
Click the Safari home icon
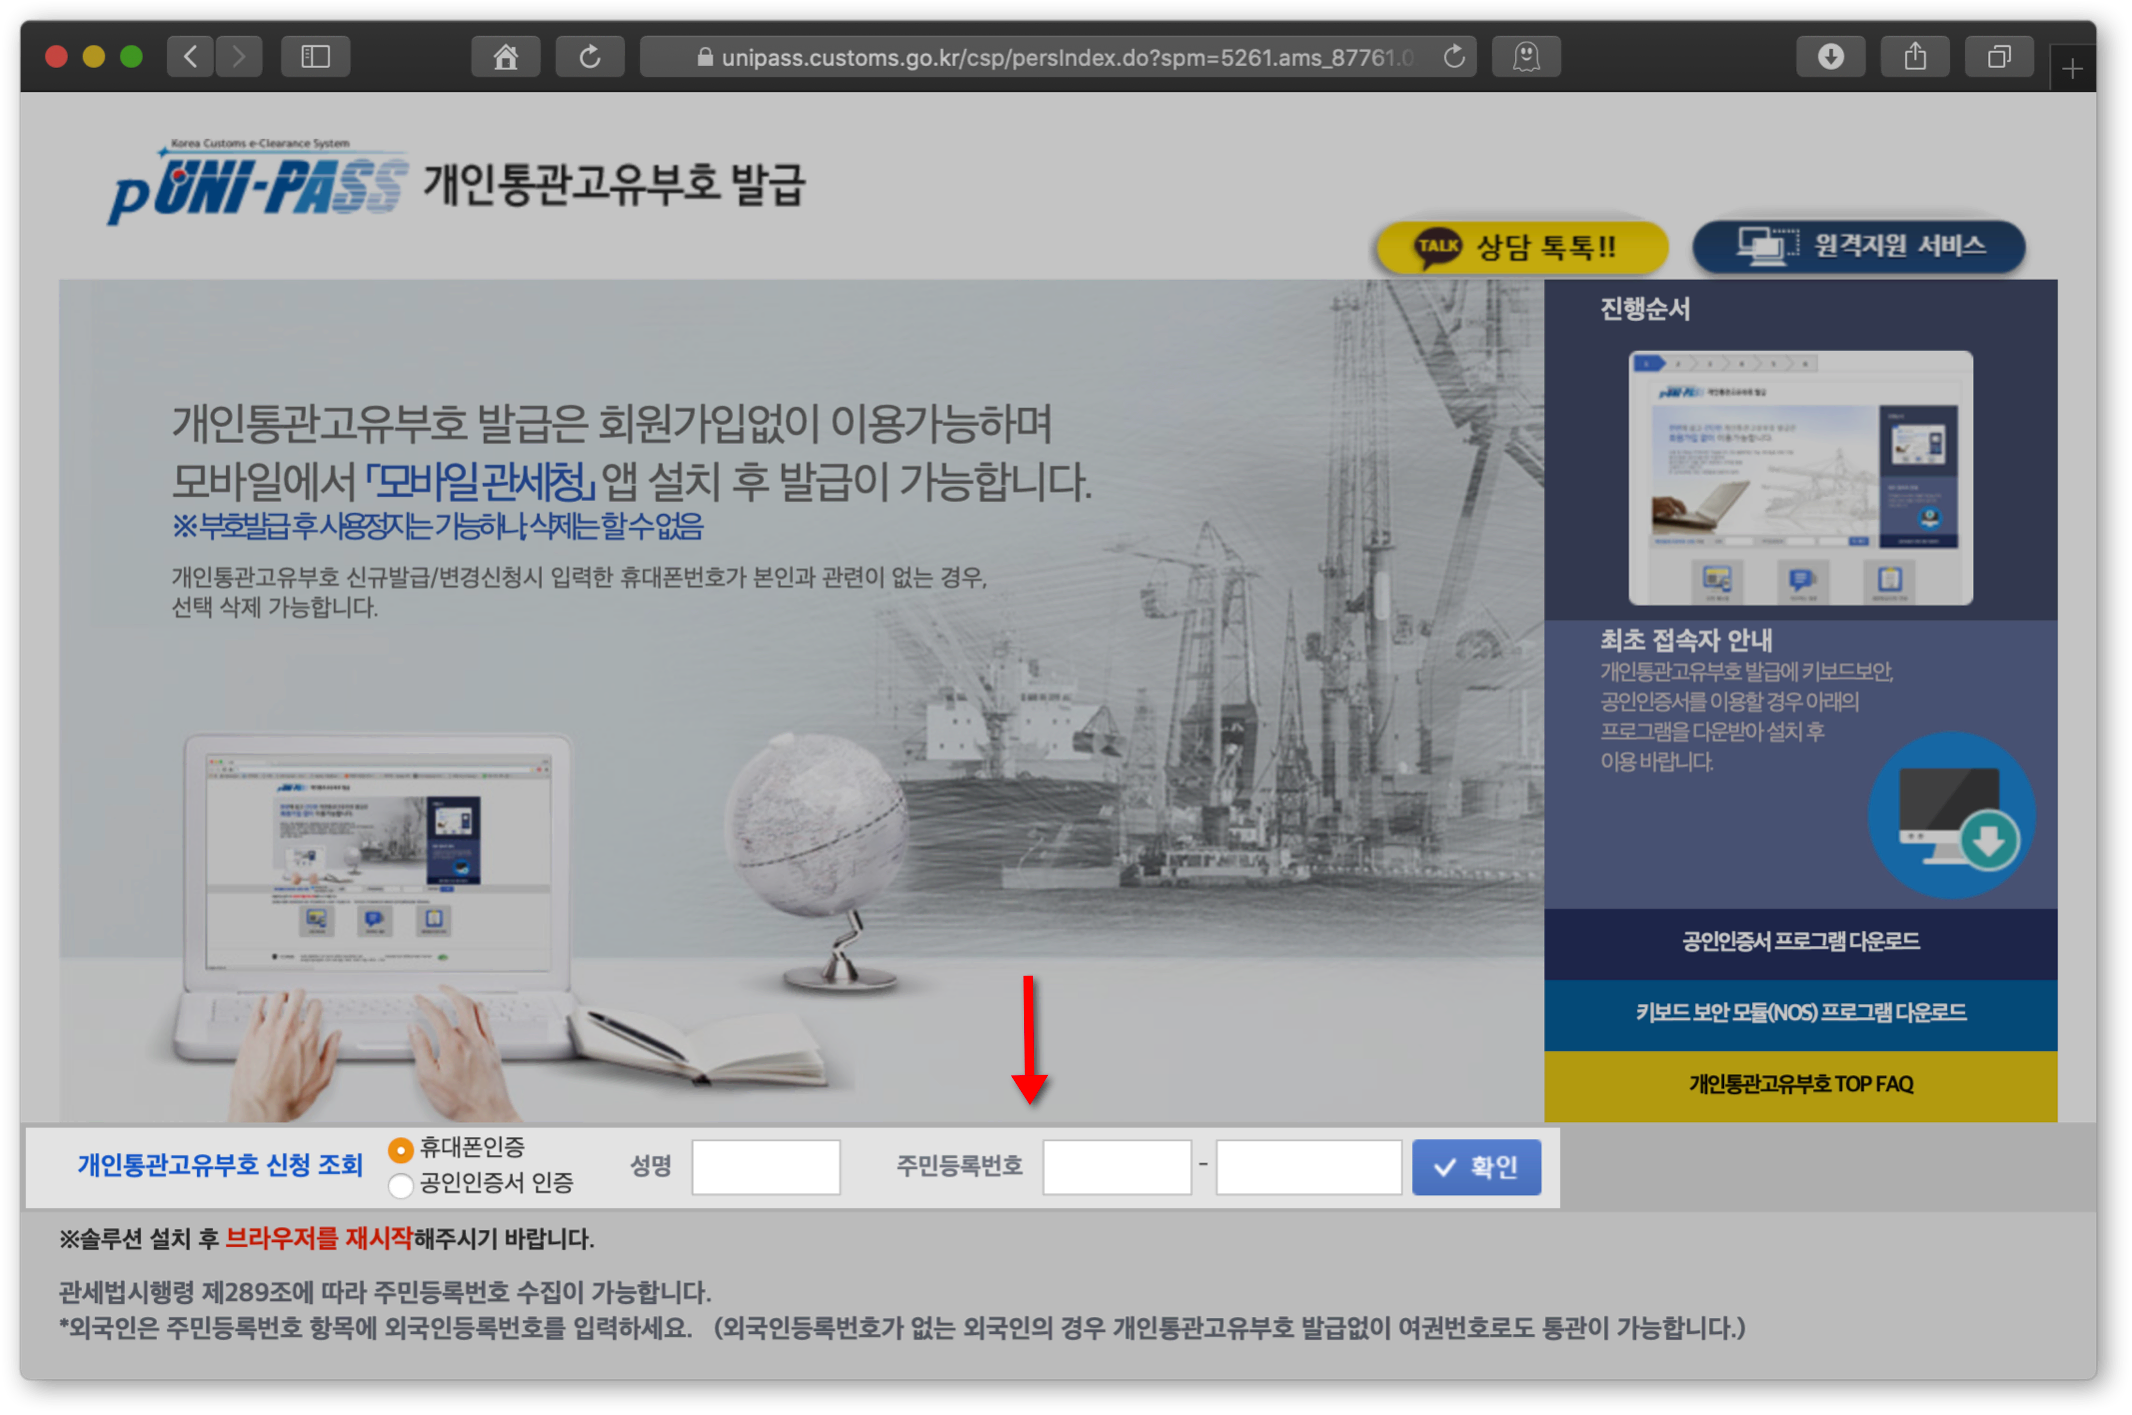pyautogui.click(x=505, y=57)
